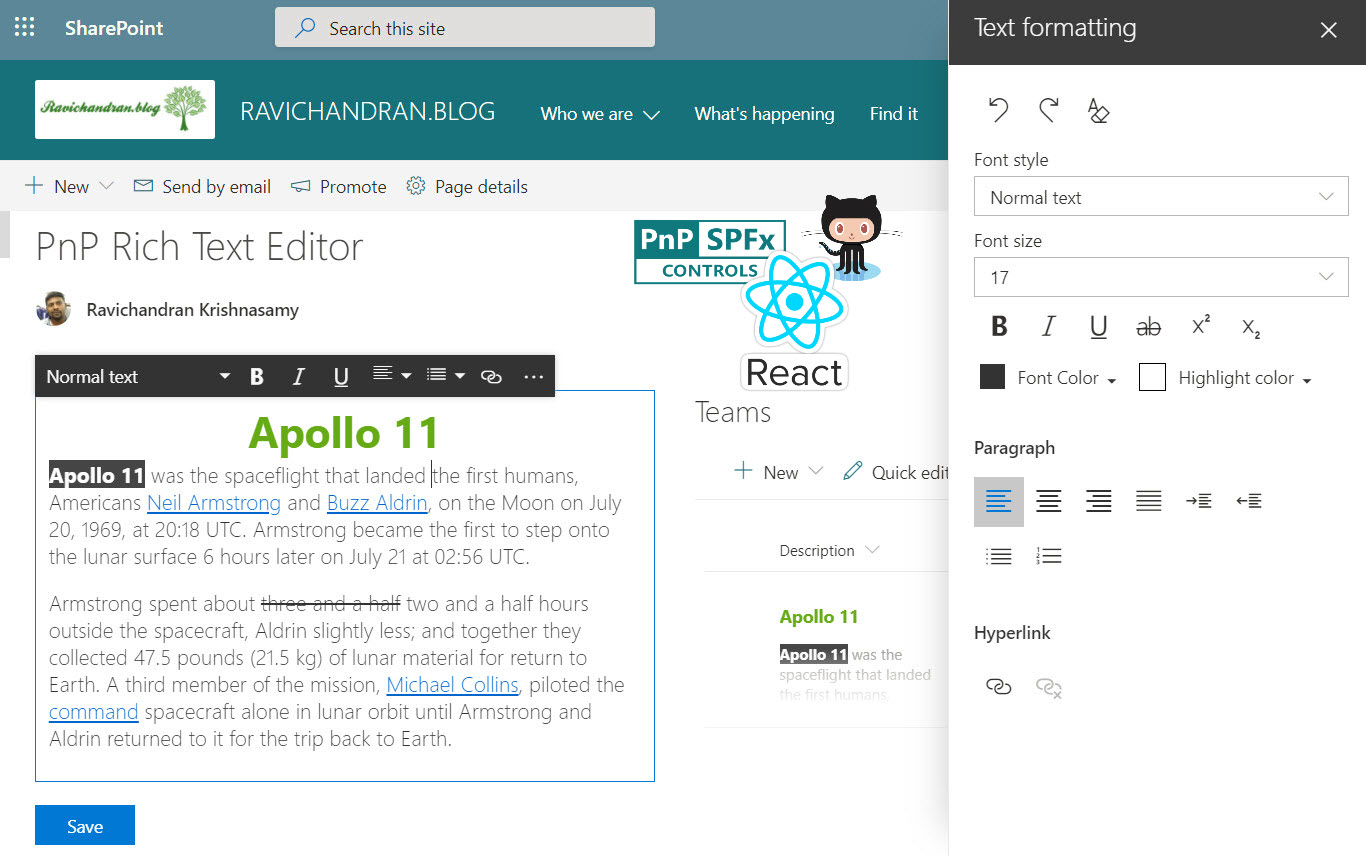Click the Undo icon in Text formatting panel
1366x856 pixels.
point(998,110)
